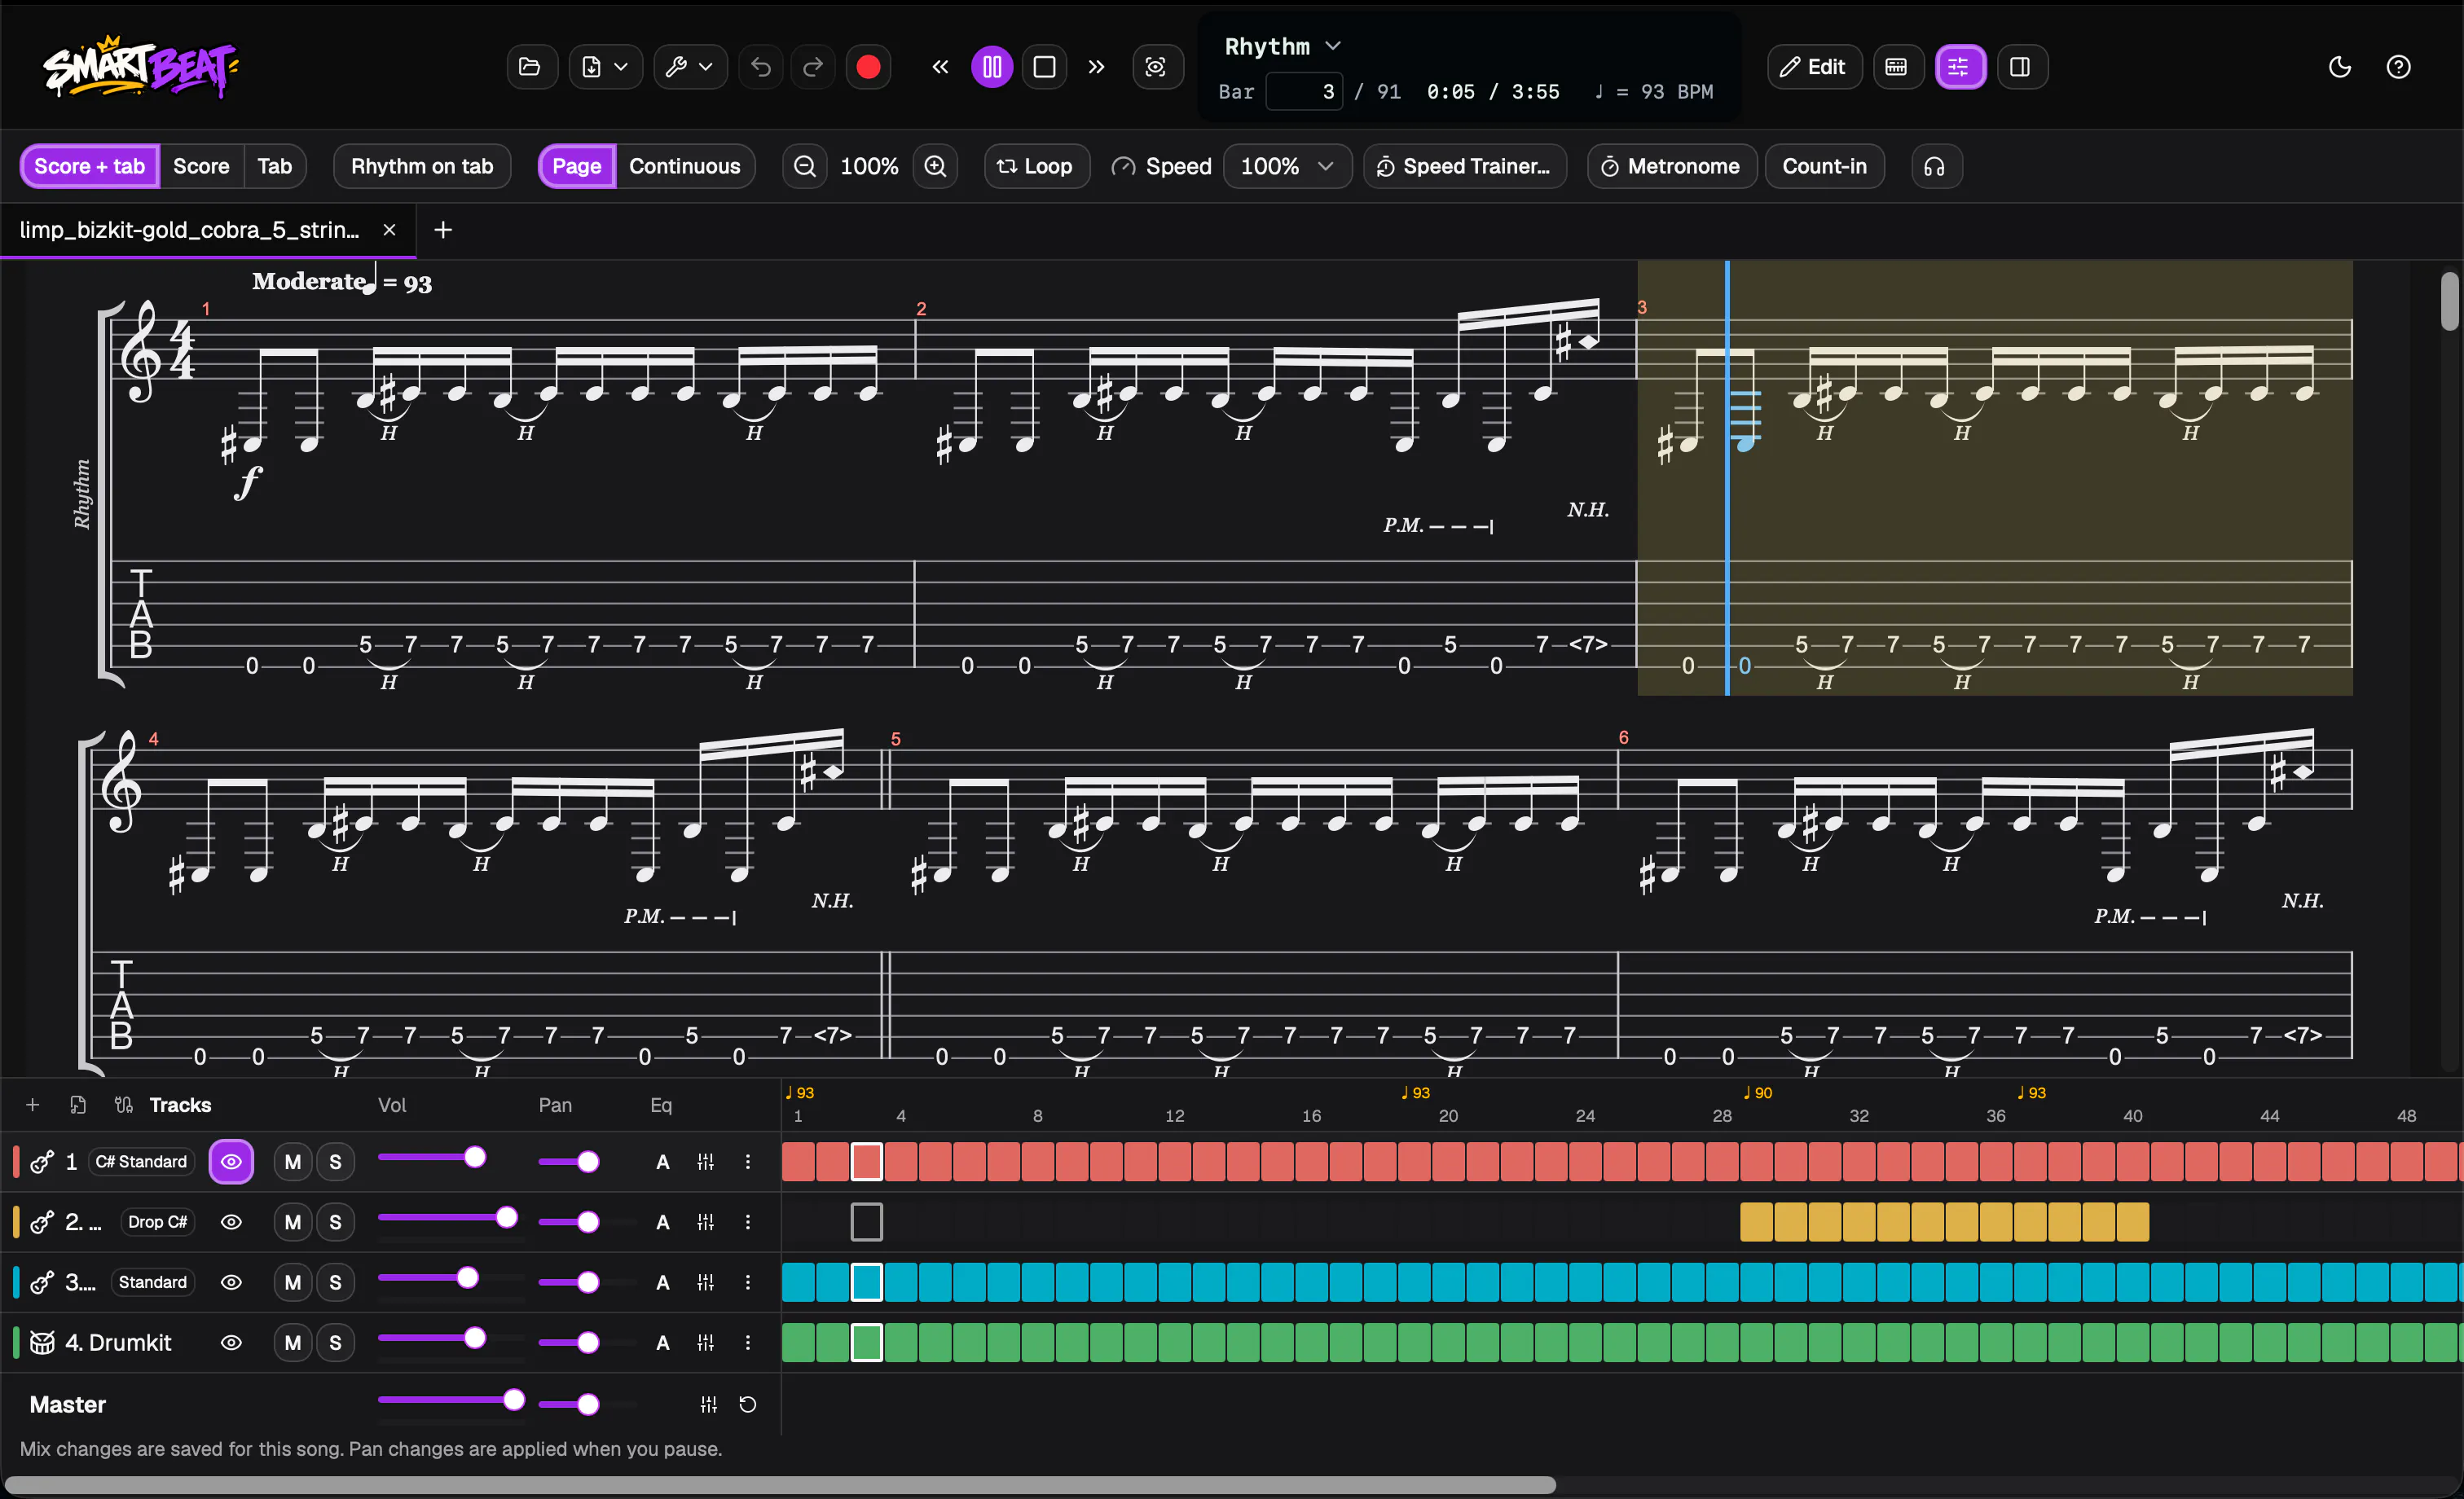Viewport: 2464px width, 1499px height.
Task: Solo track 2 Drop C#
Action: (335, 1222)
